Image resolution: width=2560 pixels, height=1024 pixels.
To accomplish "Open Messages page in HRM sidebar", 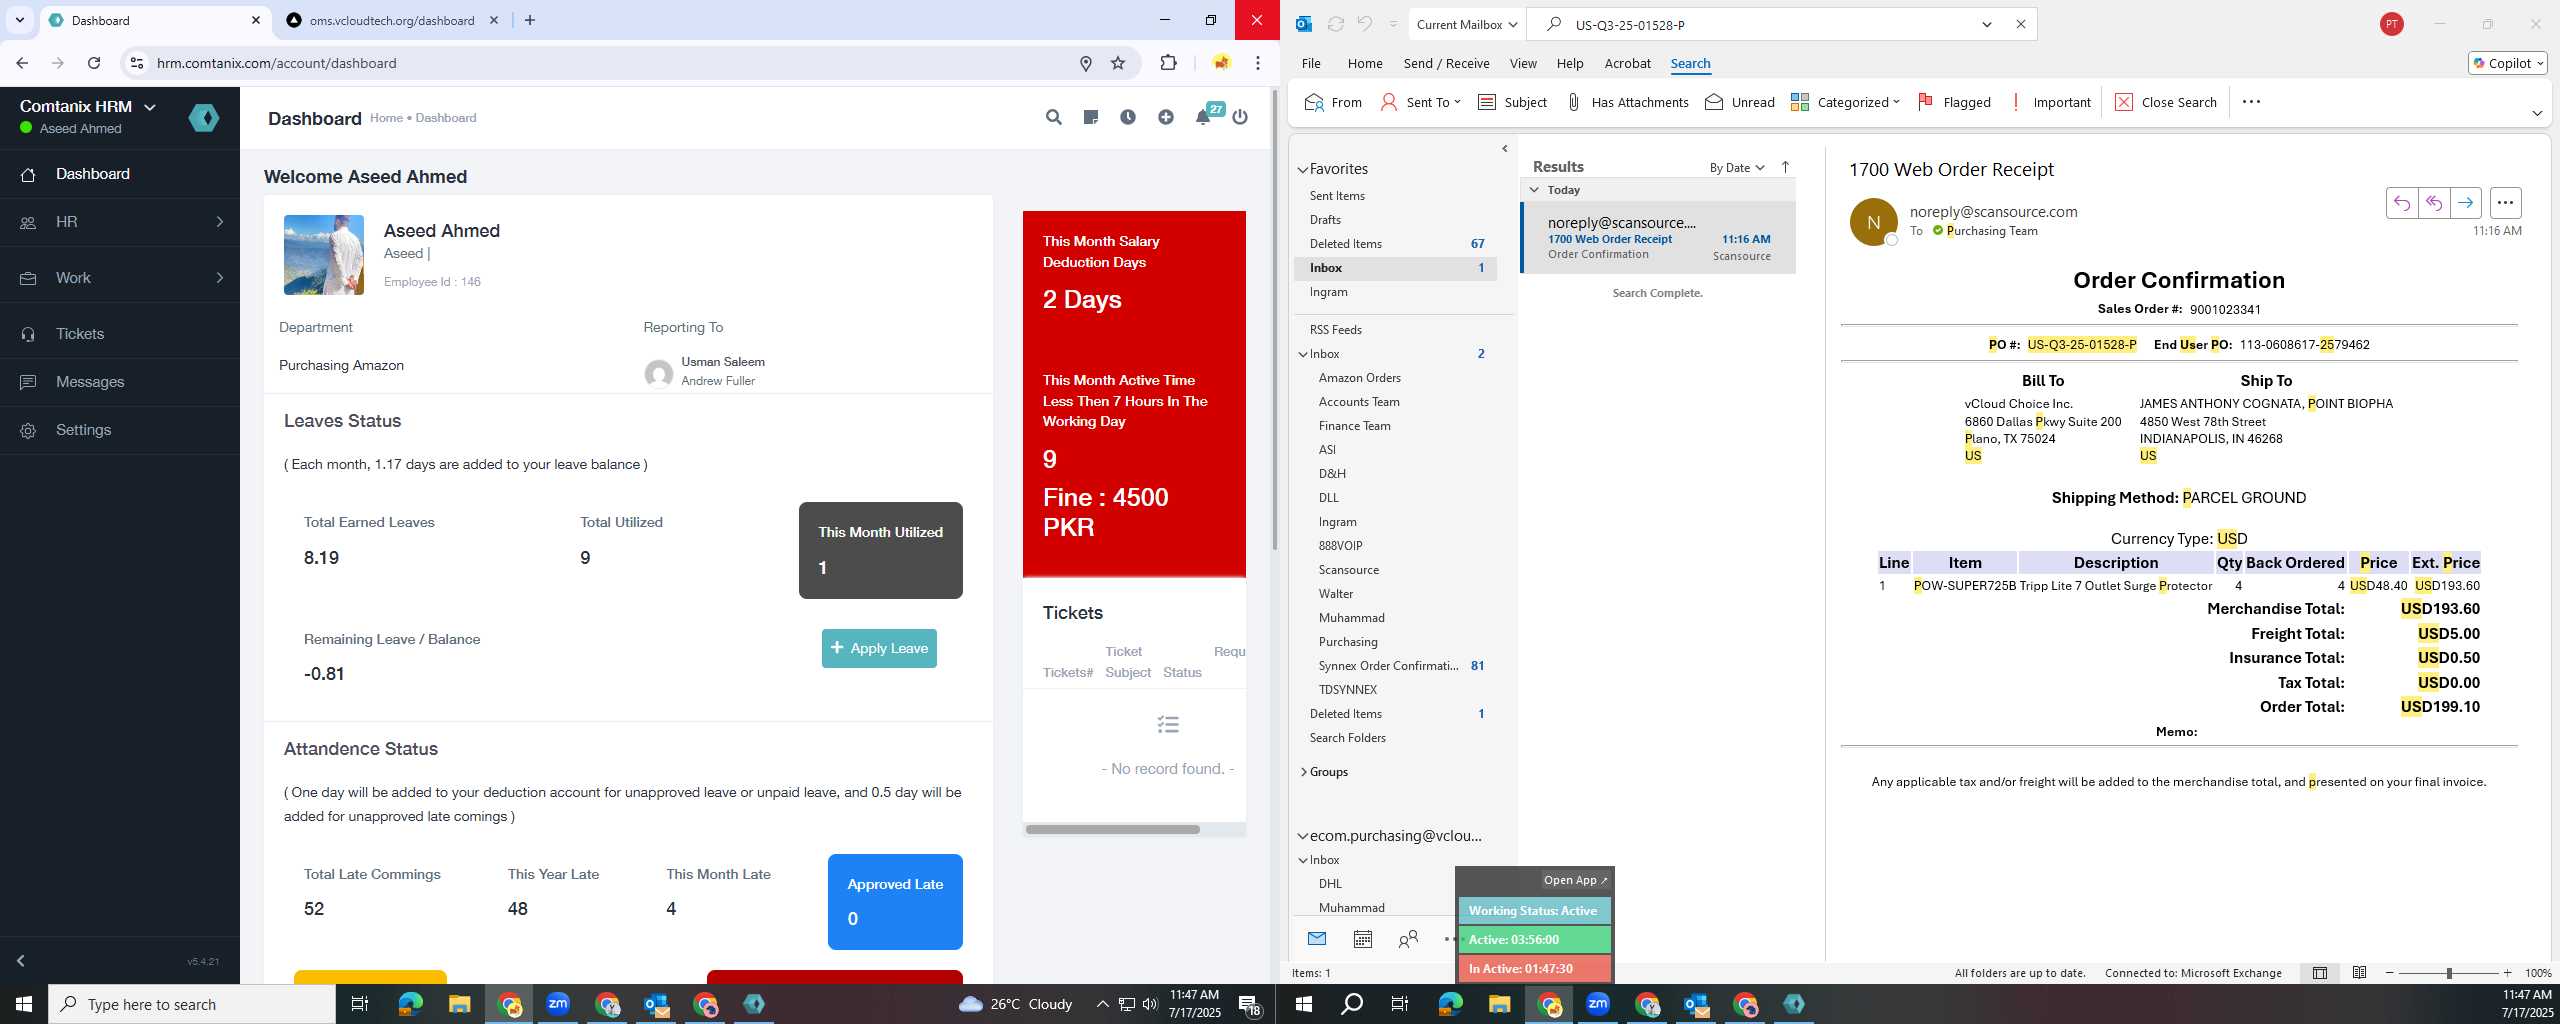I will [120, 382].
